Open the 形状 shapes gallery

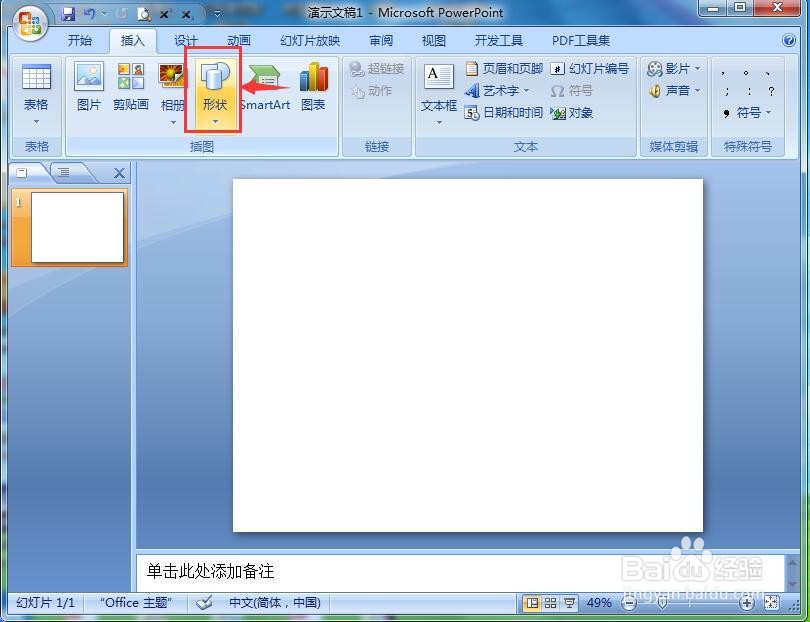click(215, 93)
